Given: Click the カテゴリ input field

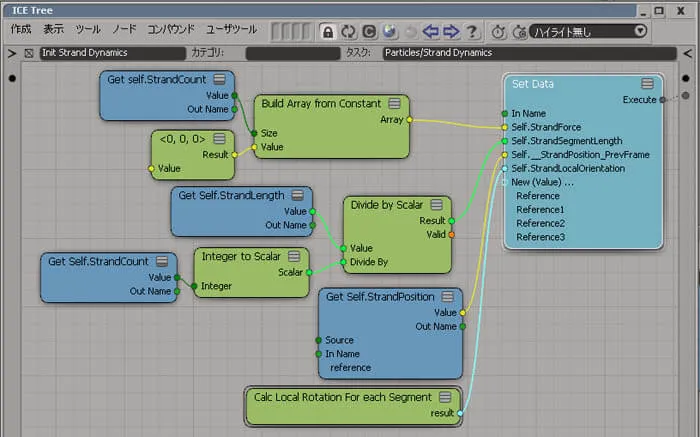Looking at the screenshot, I should pyautogui.click(x=293, y=53).
